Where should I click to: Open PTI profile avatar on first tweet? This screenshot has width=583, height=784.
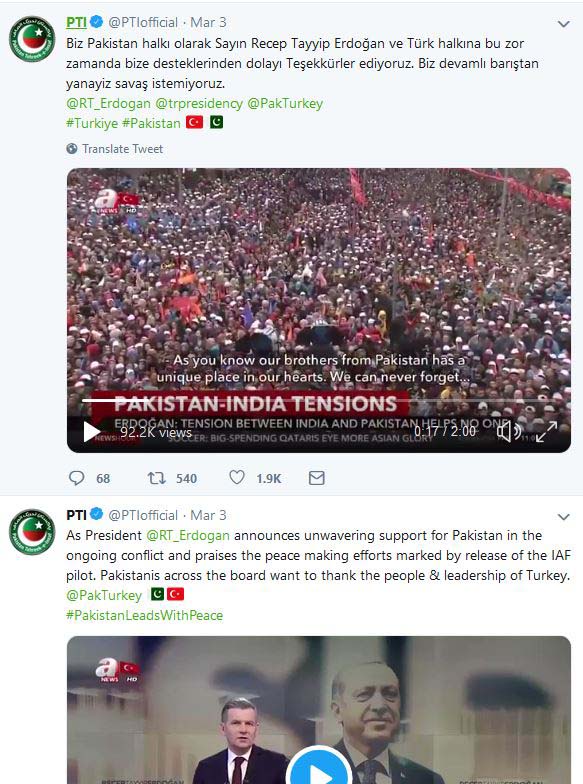[32, 39]
